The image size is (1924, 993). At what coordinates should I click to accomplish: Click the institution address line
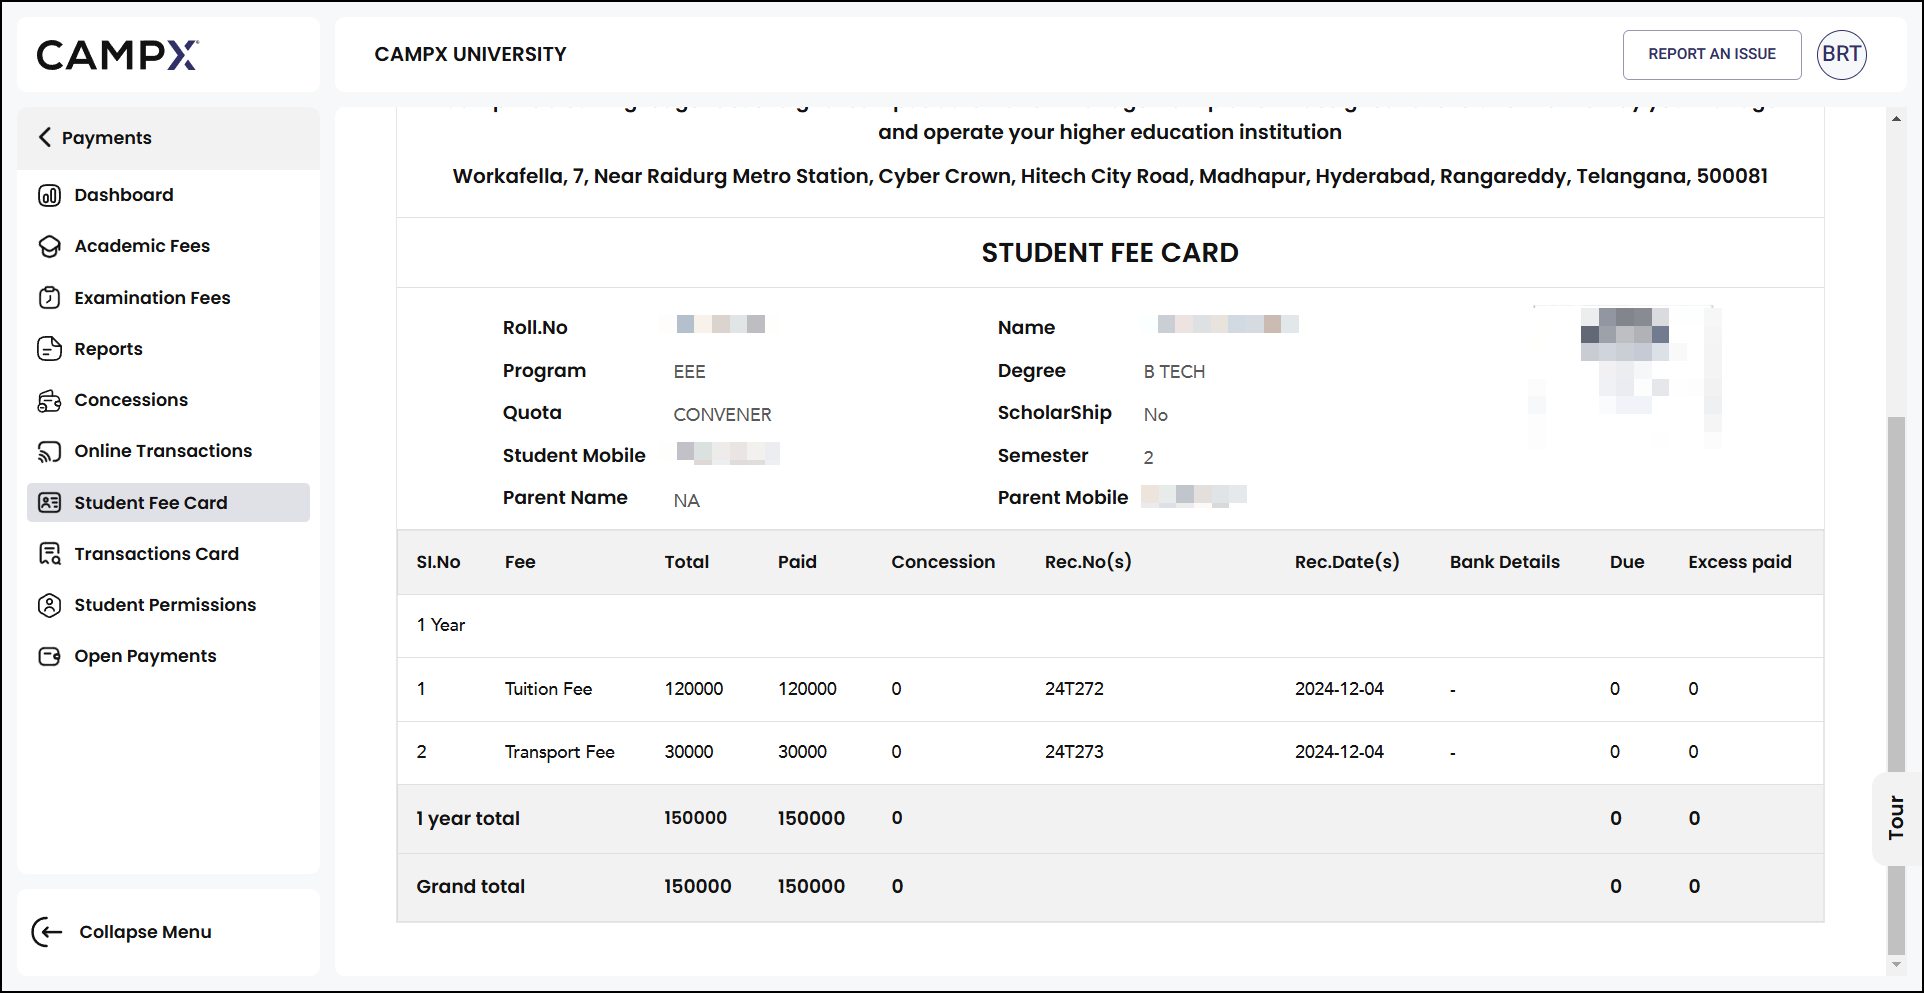pos(1110,176)
